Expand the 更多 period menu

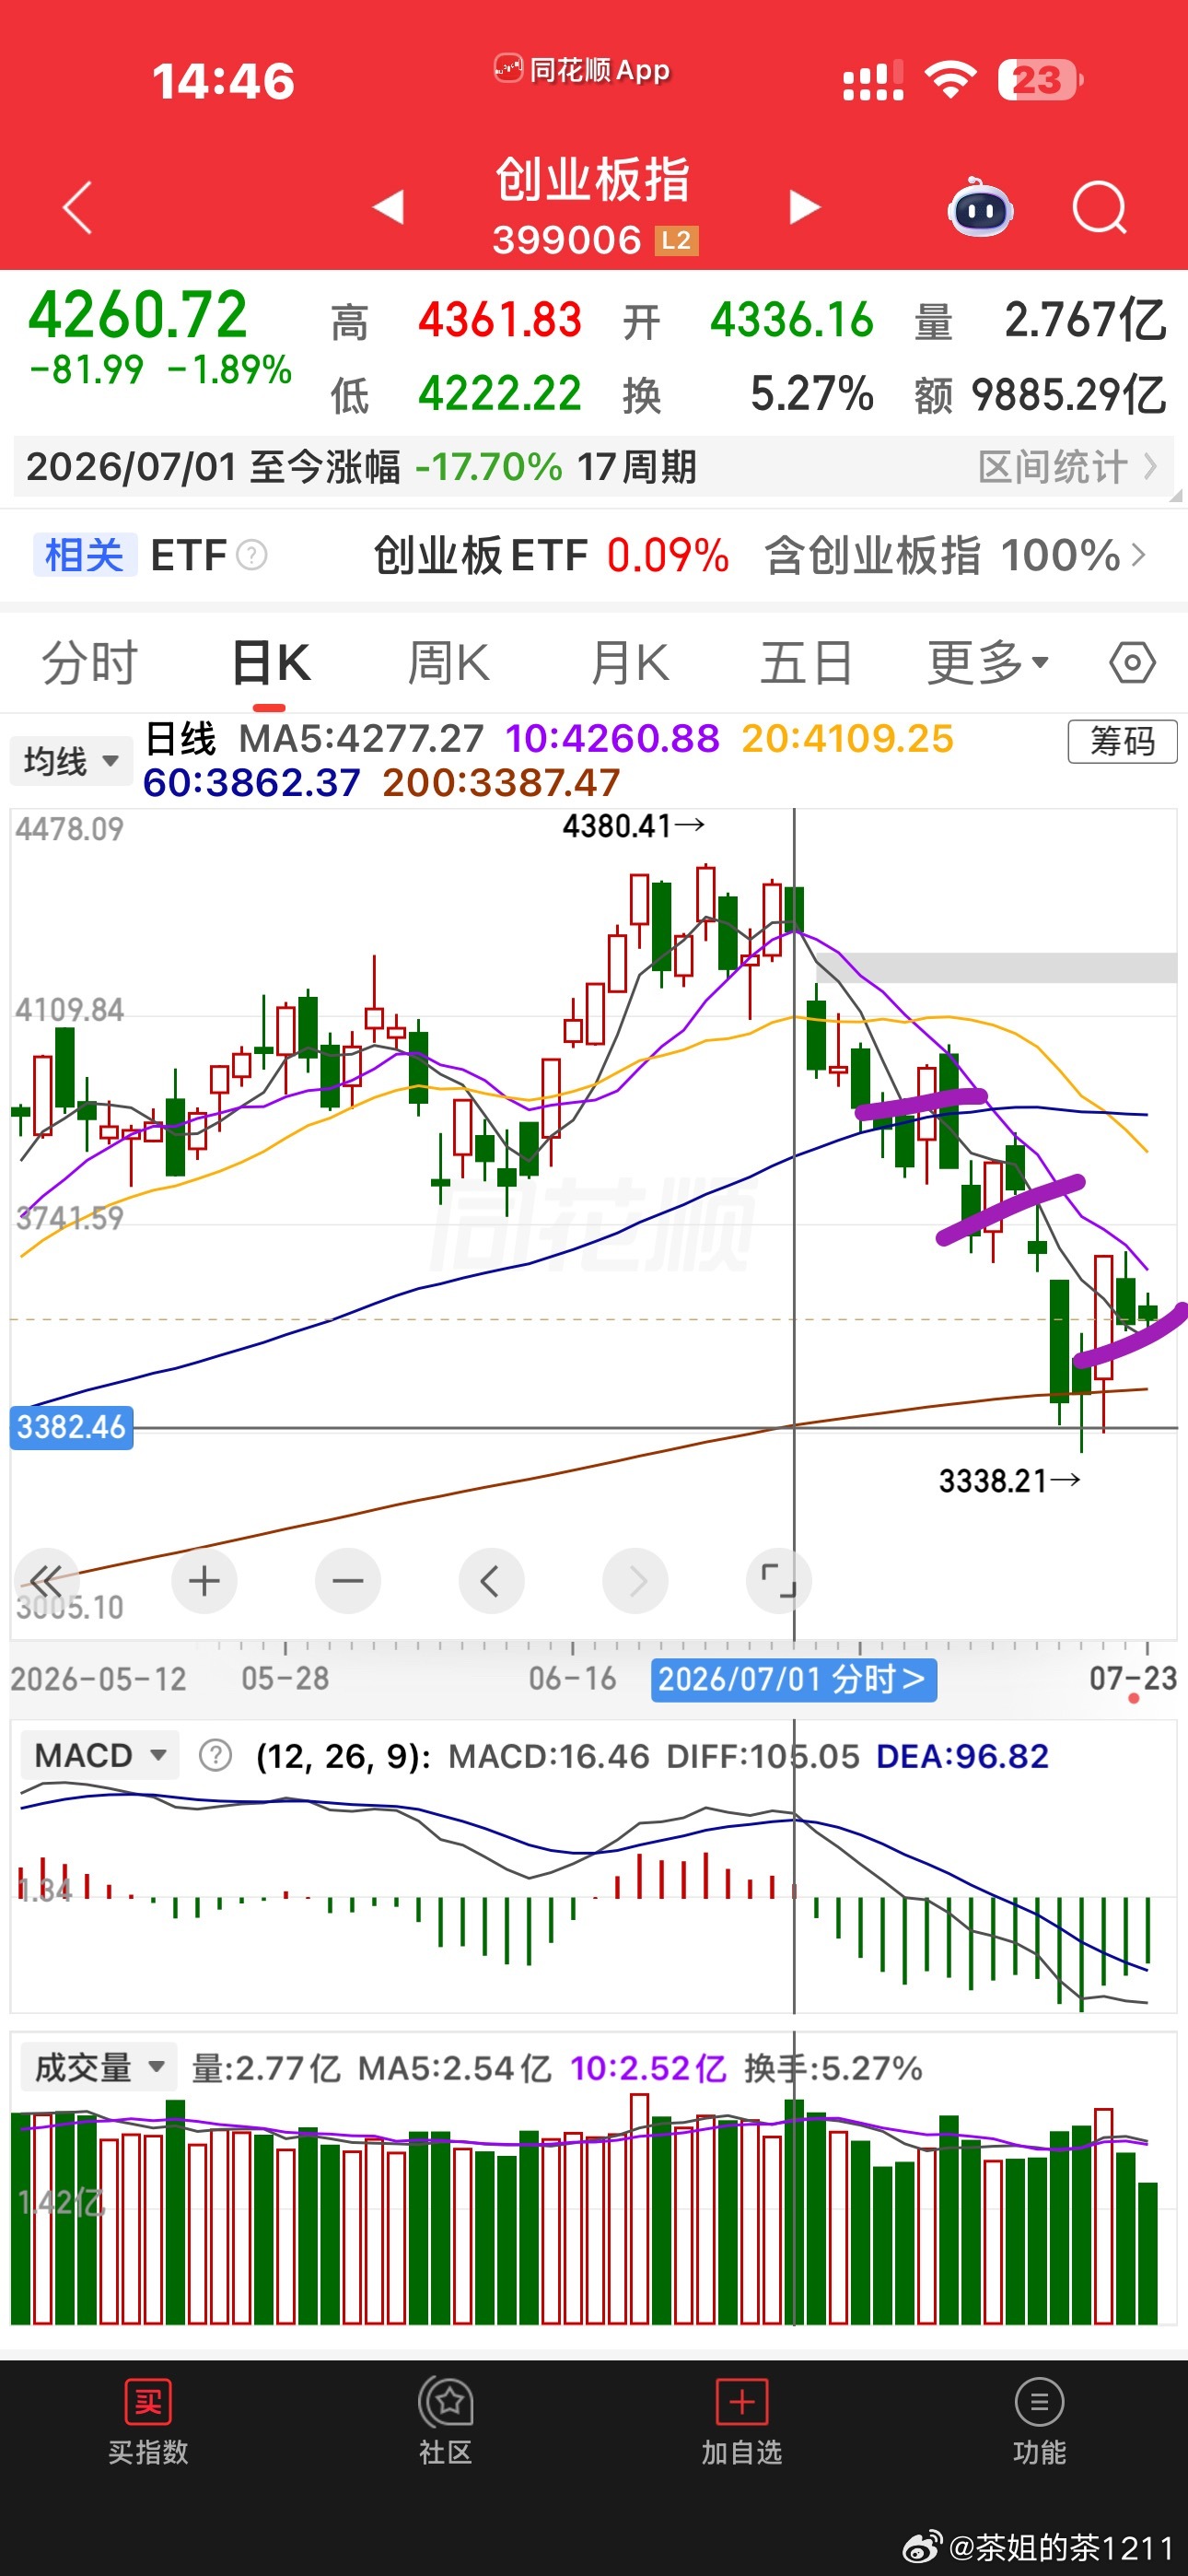[988, 663]
